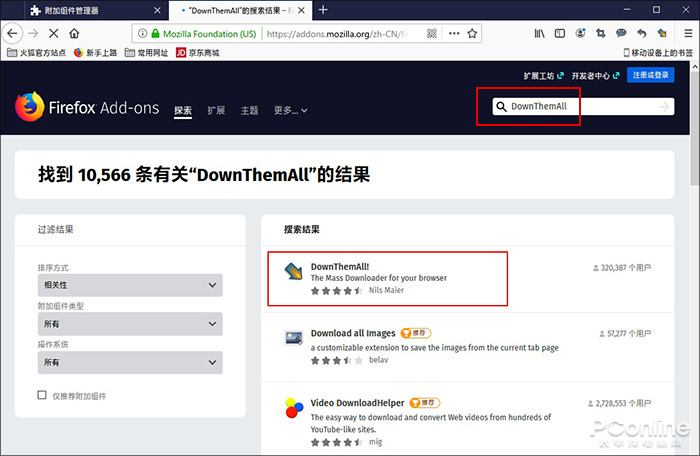Open a new tab with plus button

click(323, 10)
